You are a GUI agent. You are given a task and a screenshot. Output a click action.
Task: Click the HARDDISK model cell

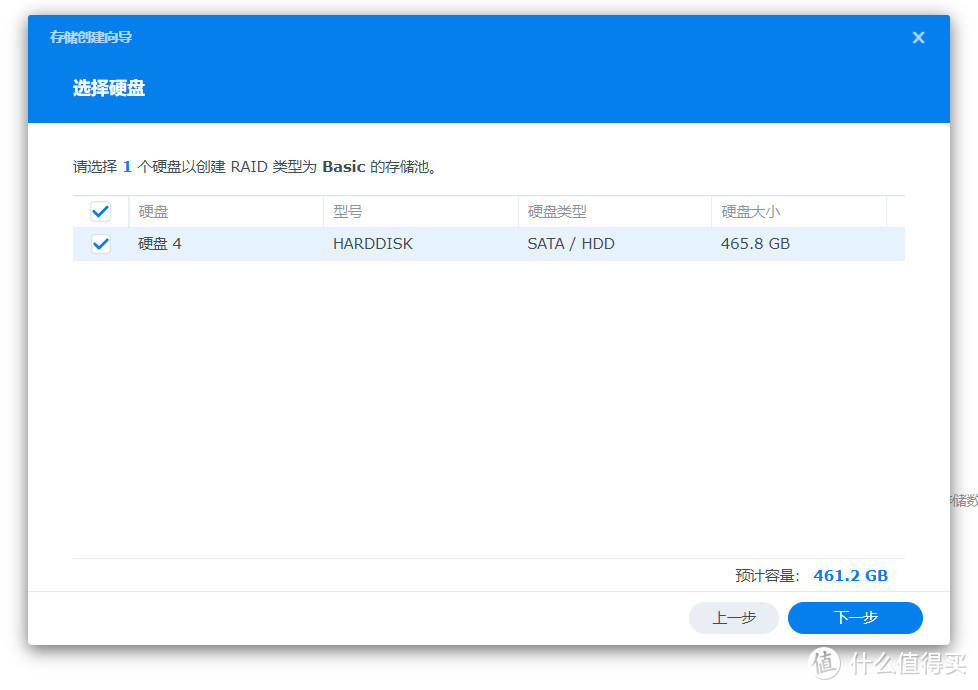click(x=373, y=243)
